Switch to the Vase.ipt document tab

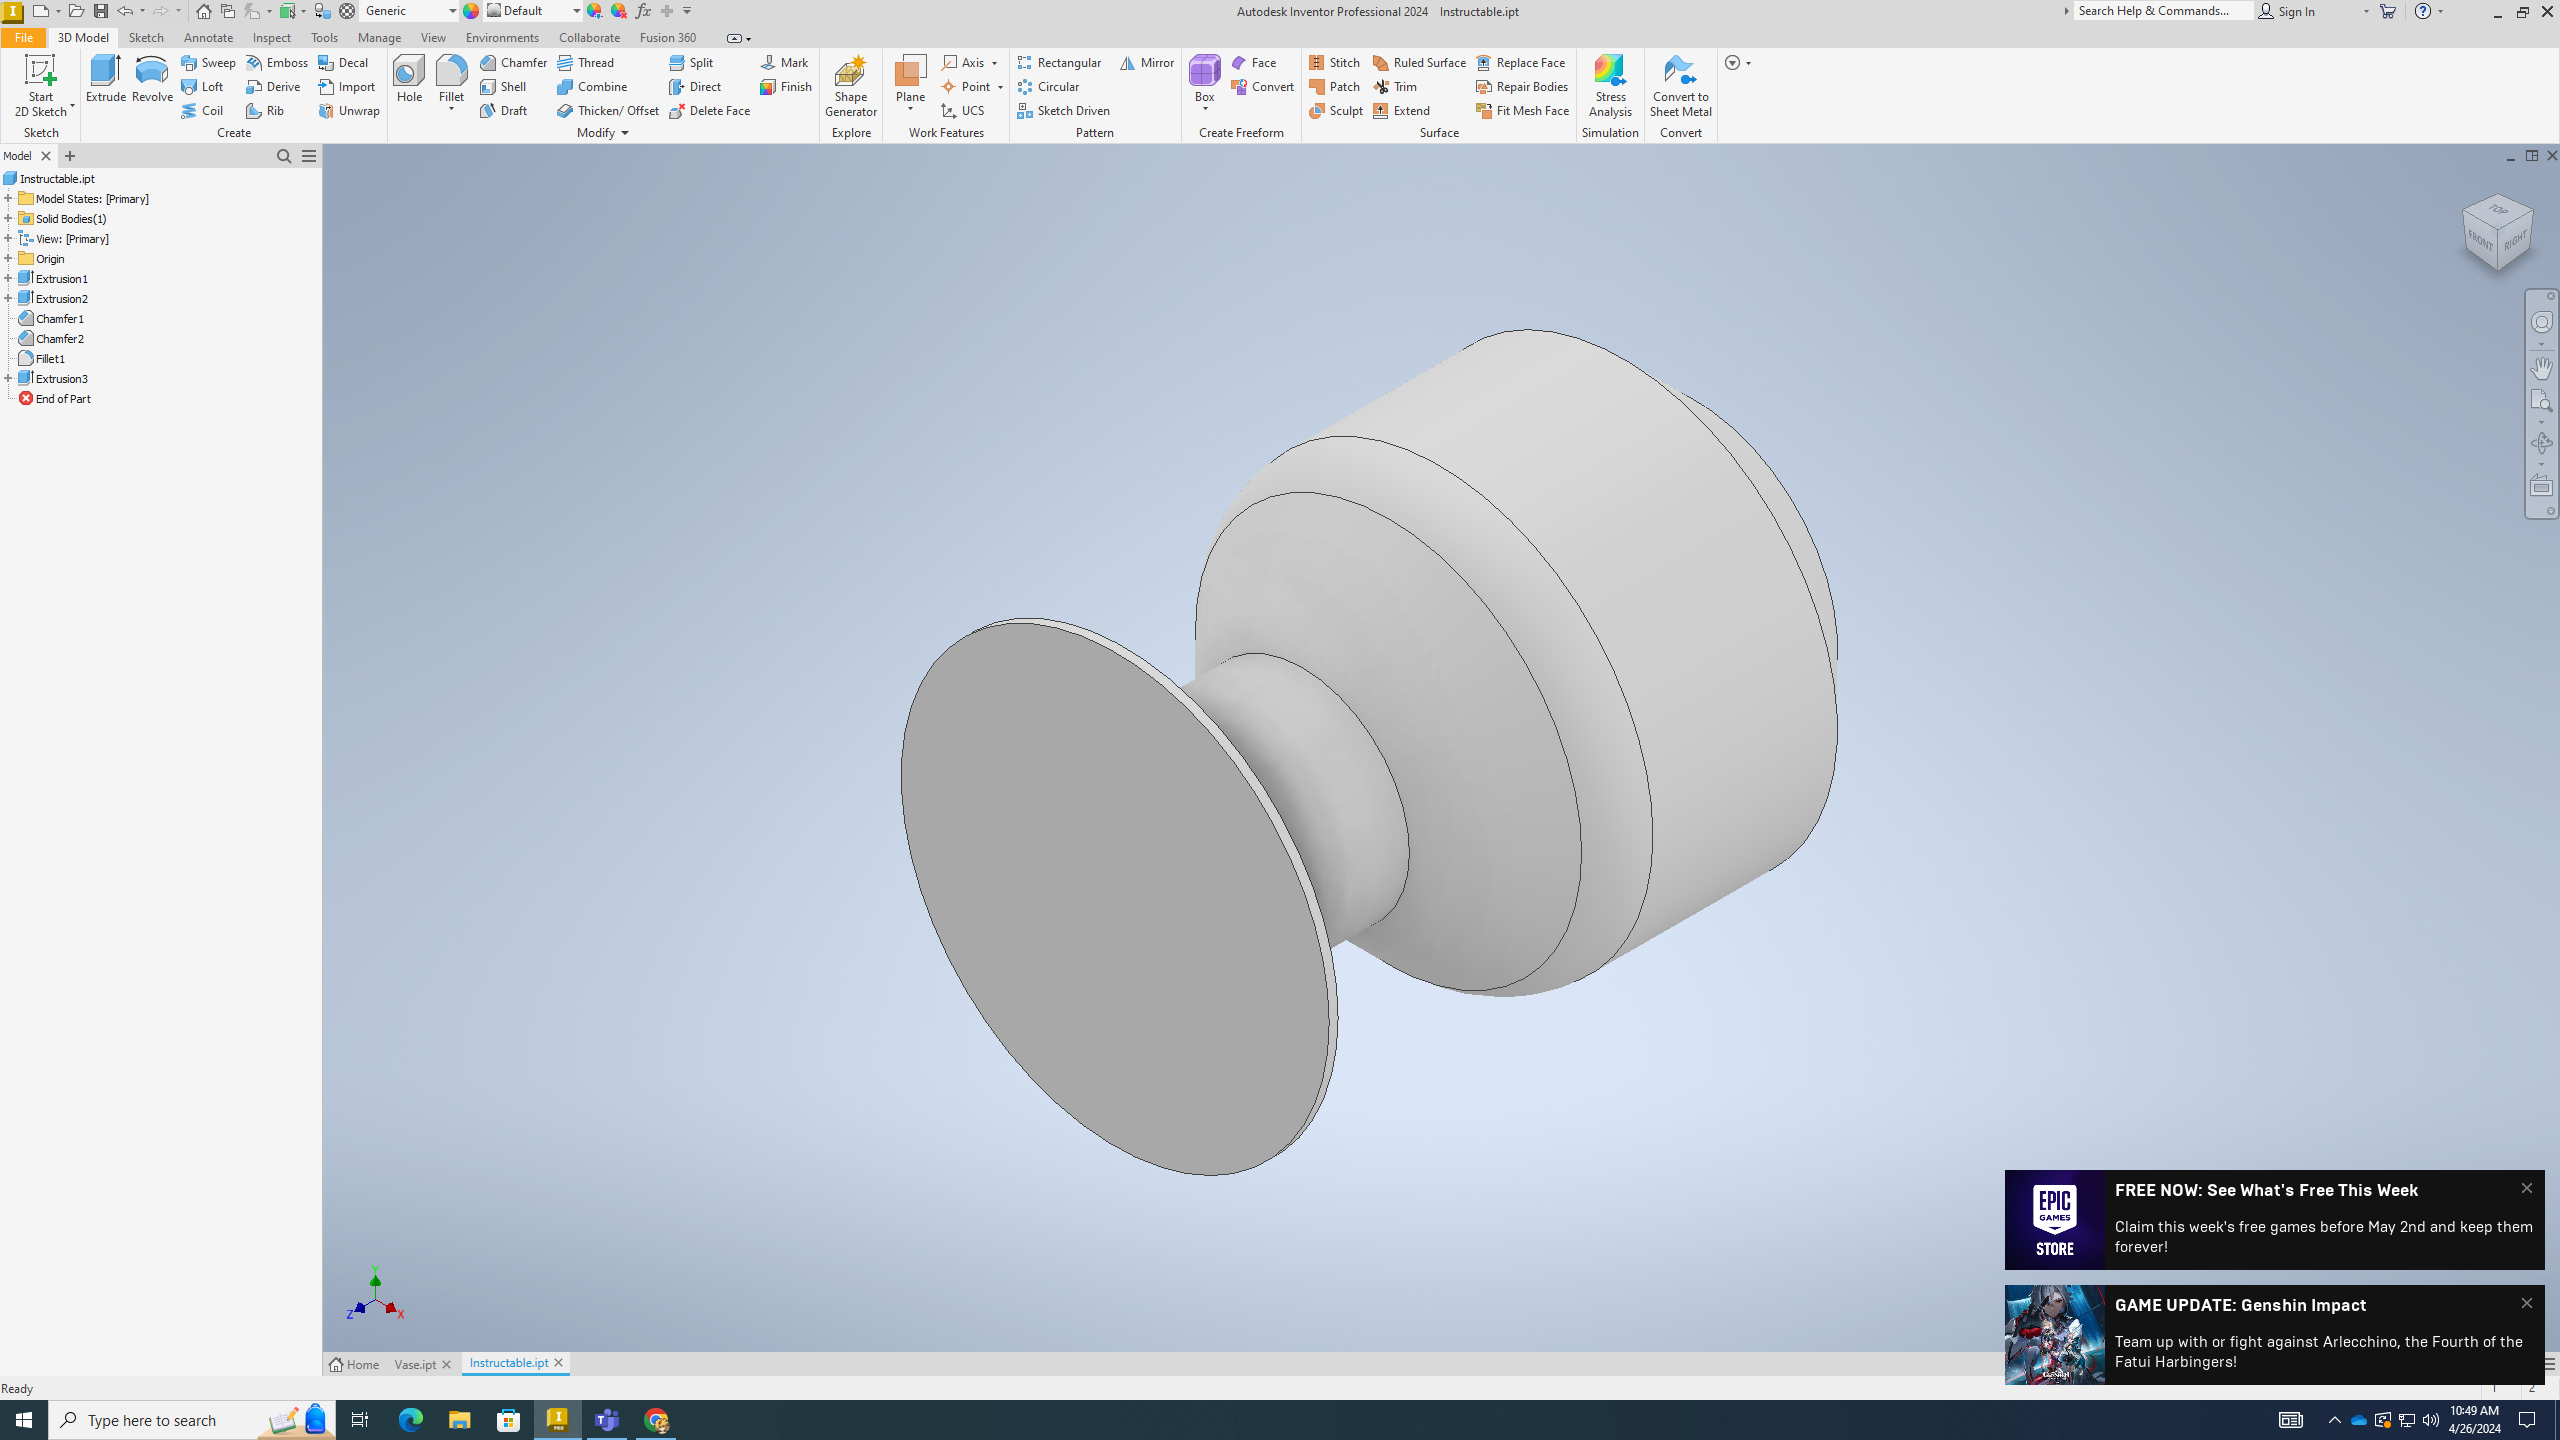(x=415, y=1365)
